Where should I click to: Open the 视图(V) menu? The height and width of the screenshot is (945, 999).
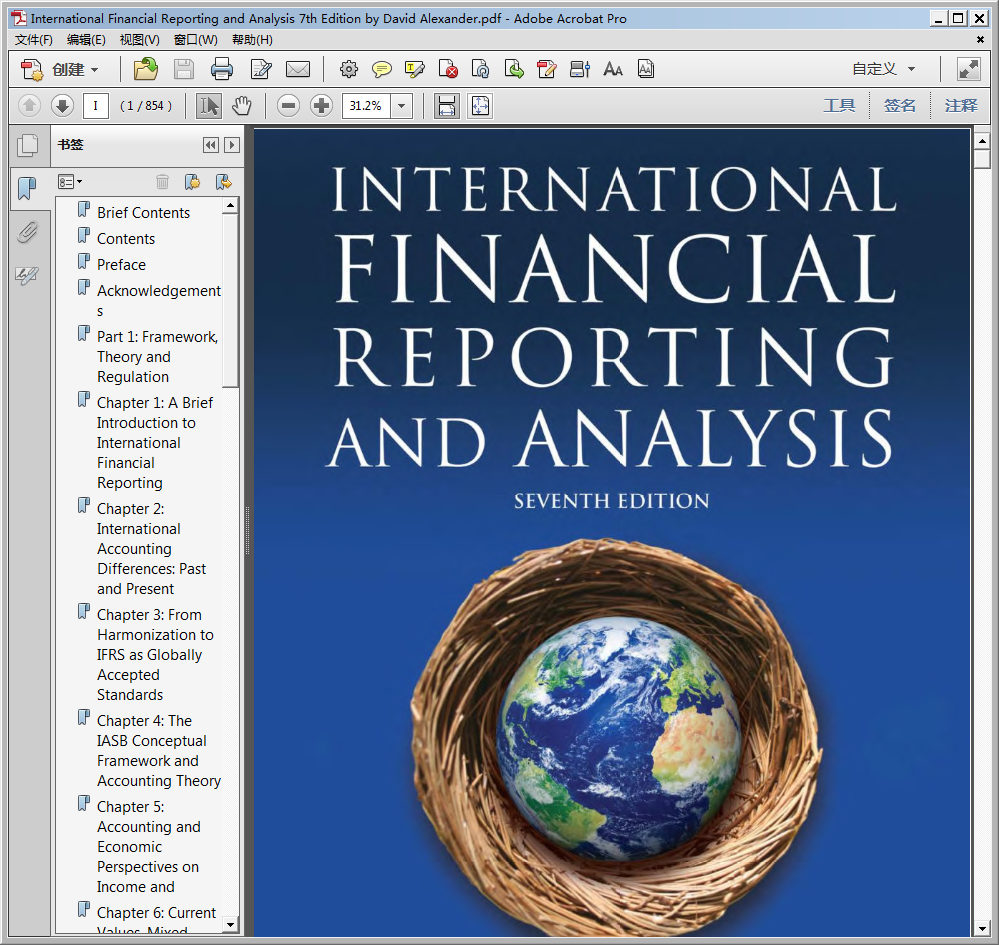tap(139, 40)
